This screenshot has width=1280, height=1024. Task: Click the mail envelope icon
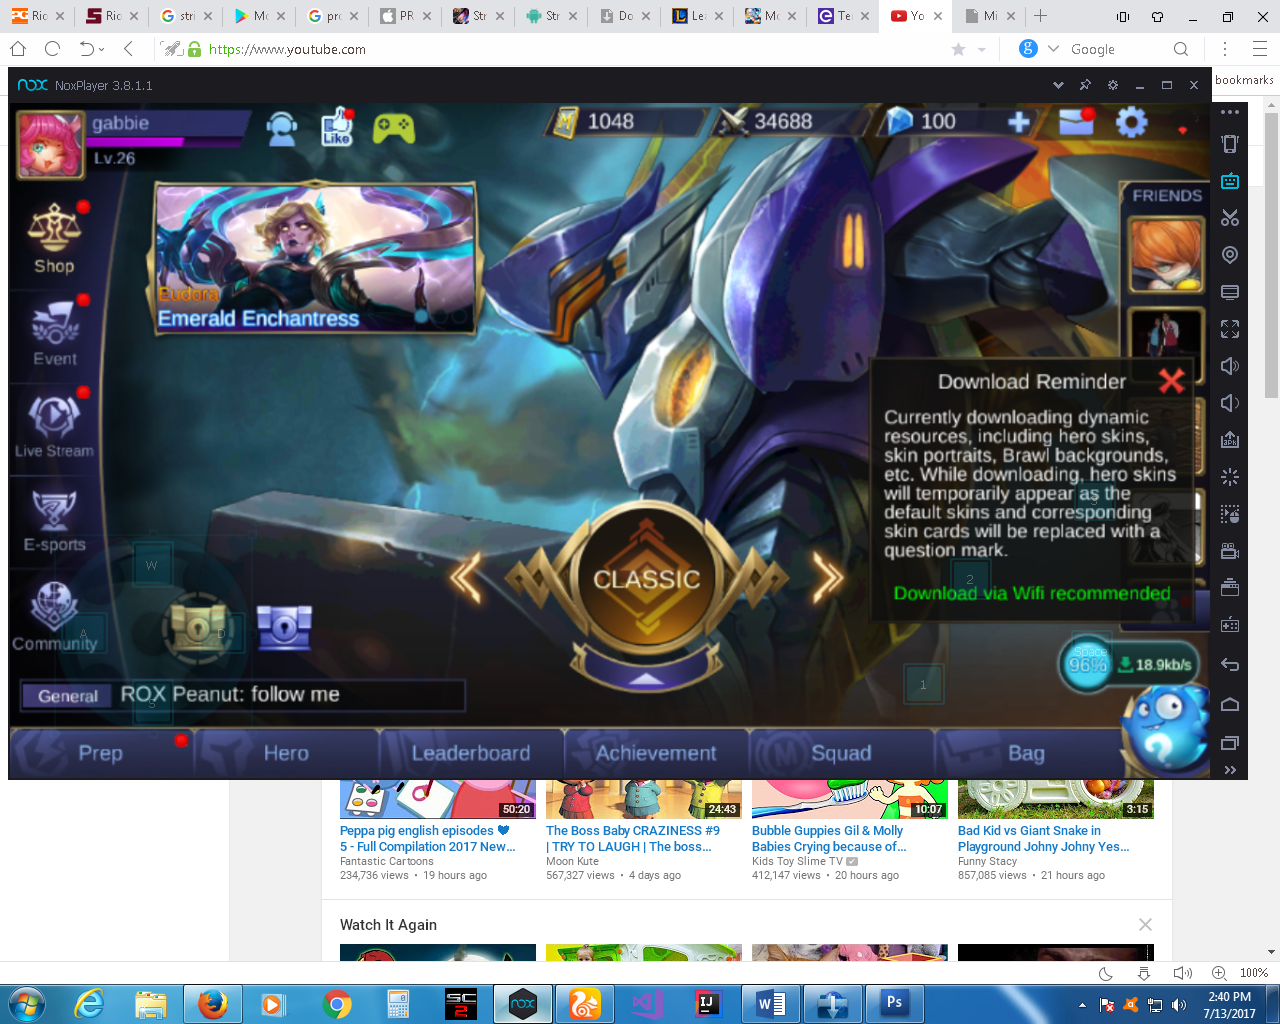click(x=1075, y=122)
